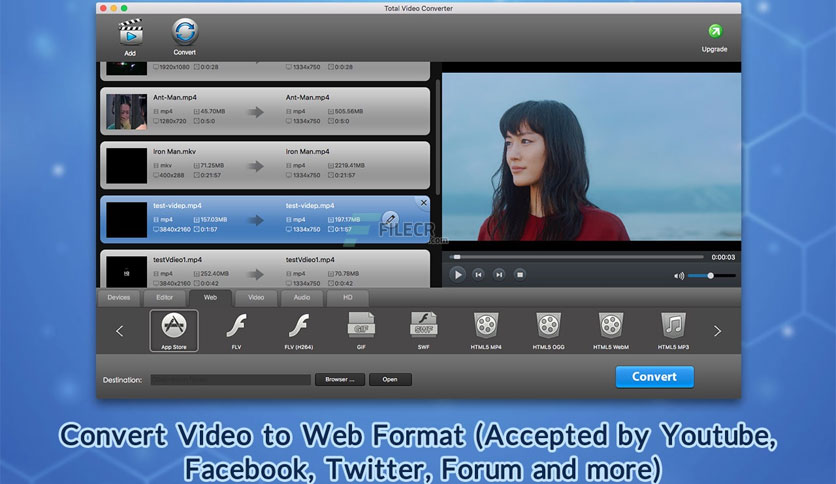Click the Destination path field
Screen dimensions: 836x484
point(230,380)
